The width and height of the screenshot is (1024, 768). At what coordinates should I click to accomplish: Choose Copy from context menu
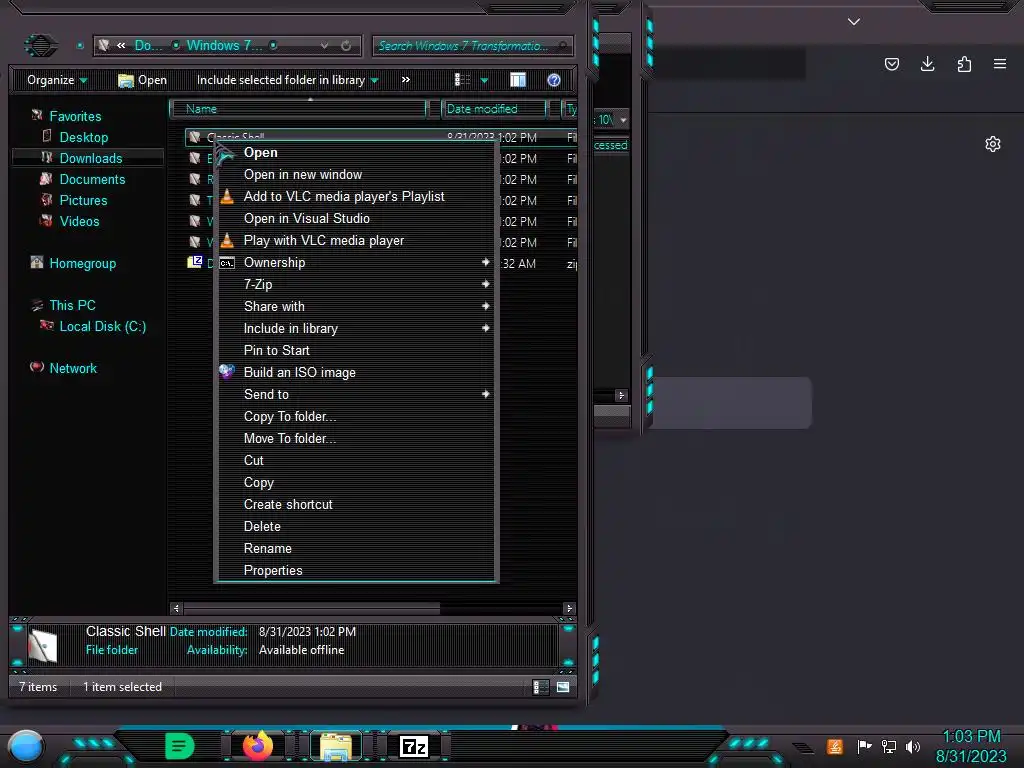tap(356, 482)
